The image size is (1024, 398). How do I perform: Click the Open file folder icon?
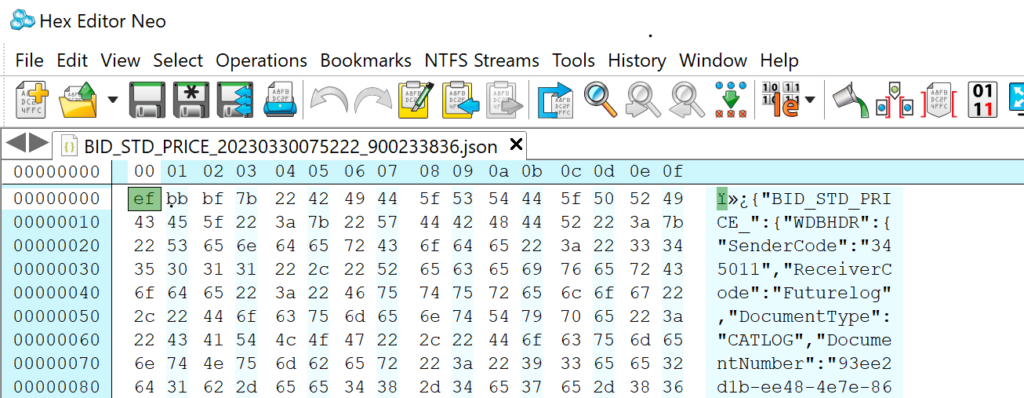coord(78,100)
